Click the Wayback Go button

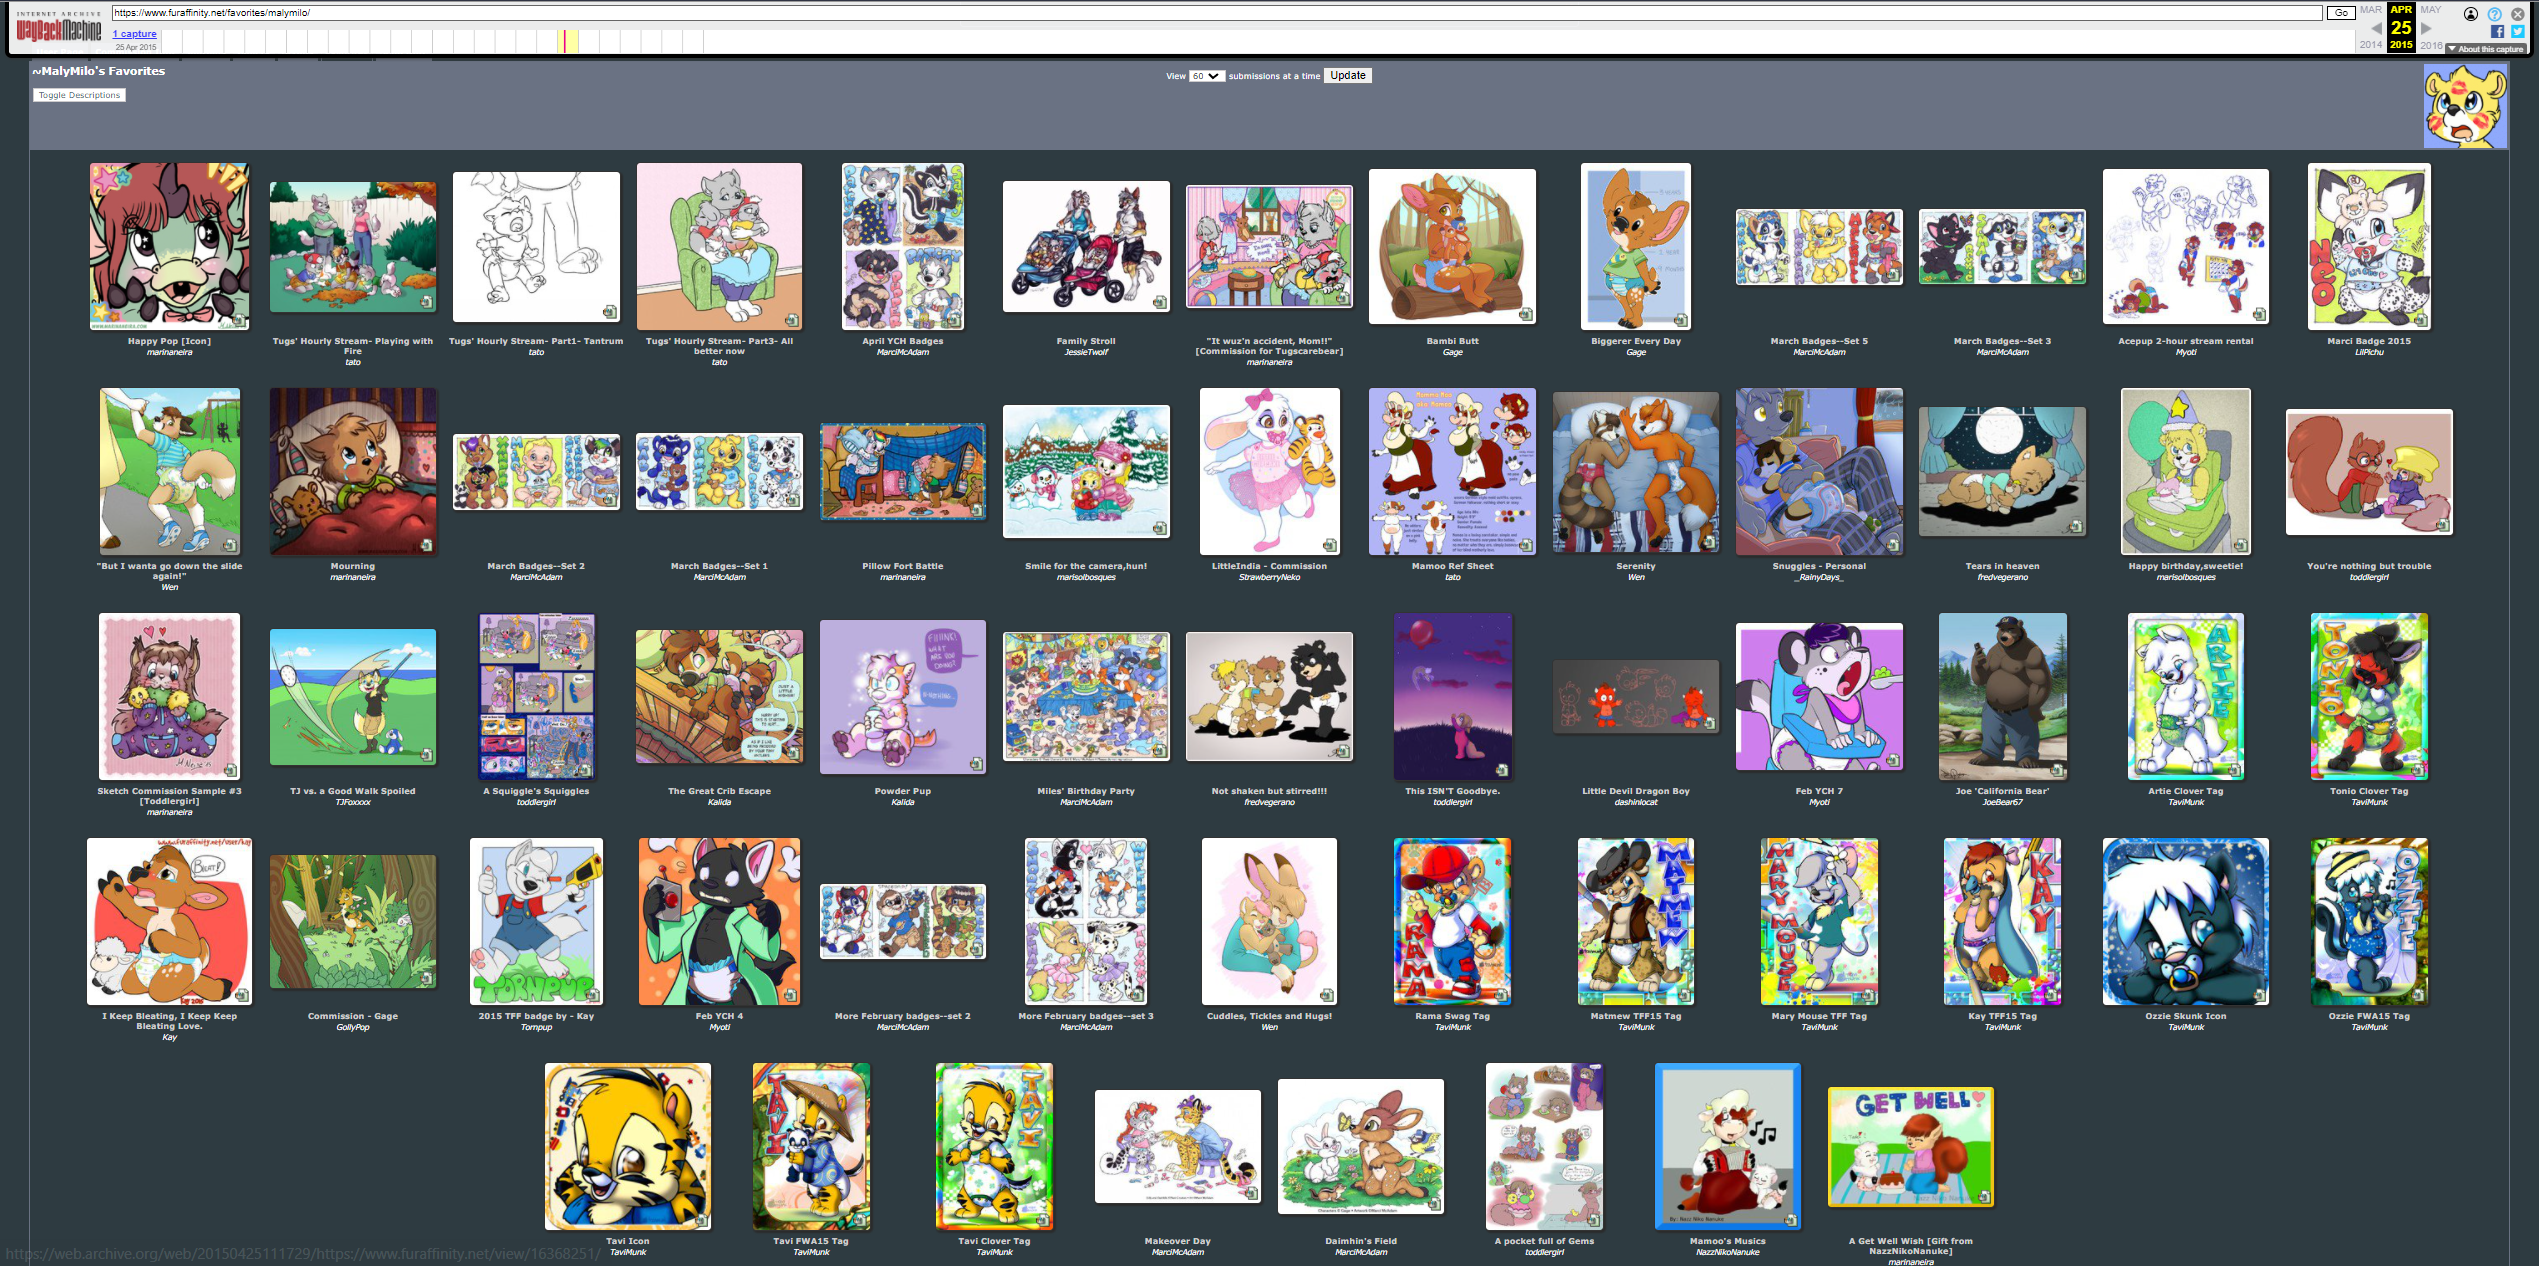tap(2341, 13)
